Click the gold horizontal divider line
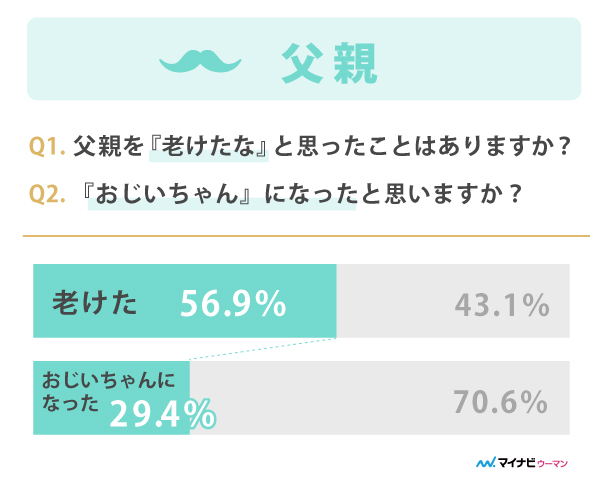Screen dimensions: 600x490 tap(306, 236)
